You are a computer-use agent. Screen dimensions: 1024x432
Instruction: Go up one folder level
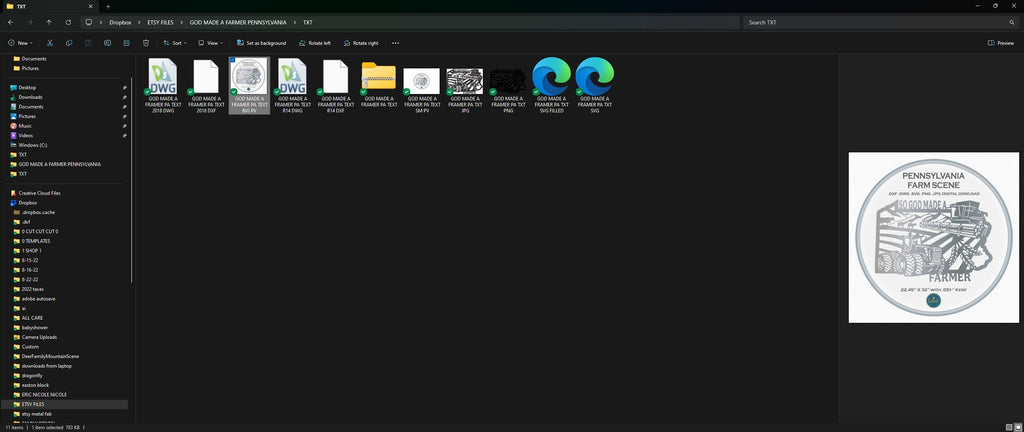click(x=49, y=22)
